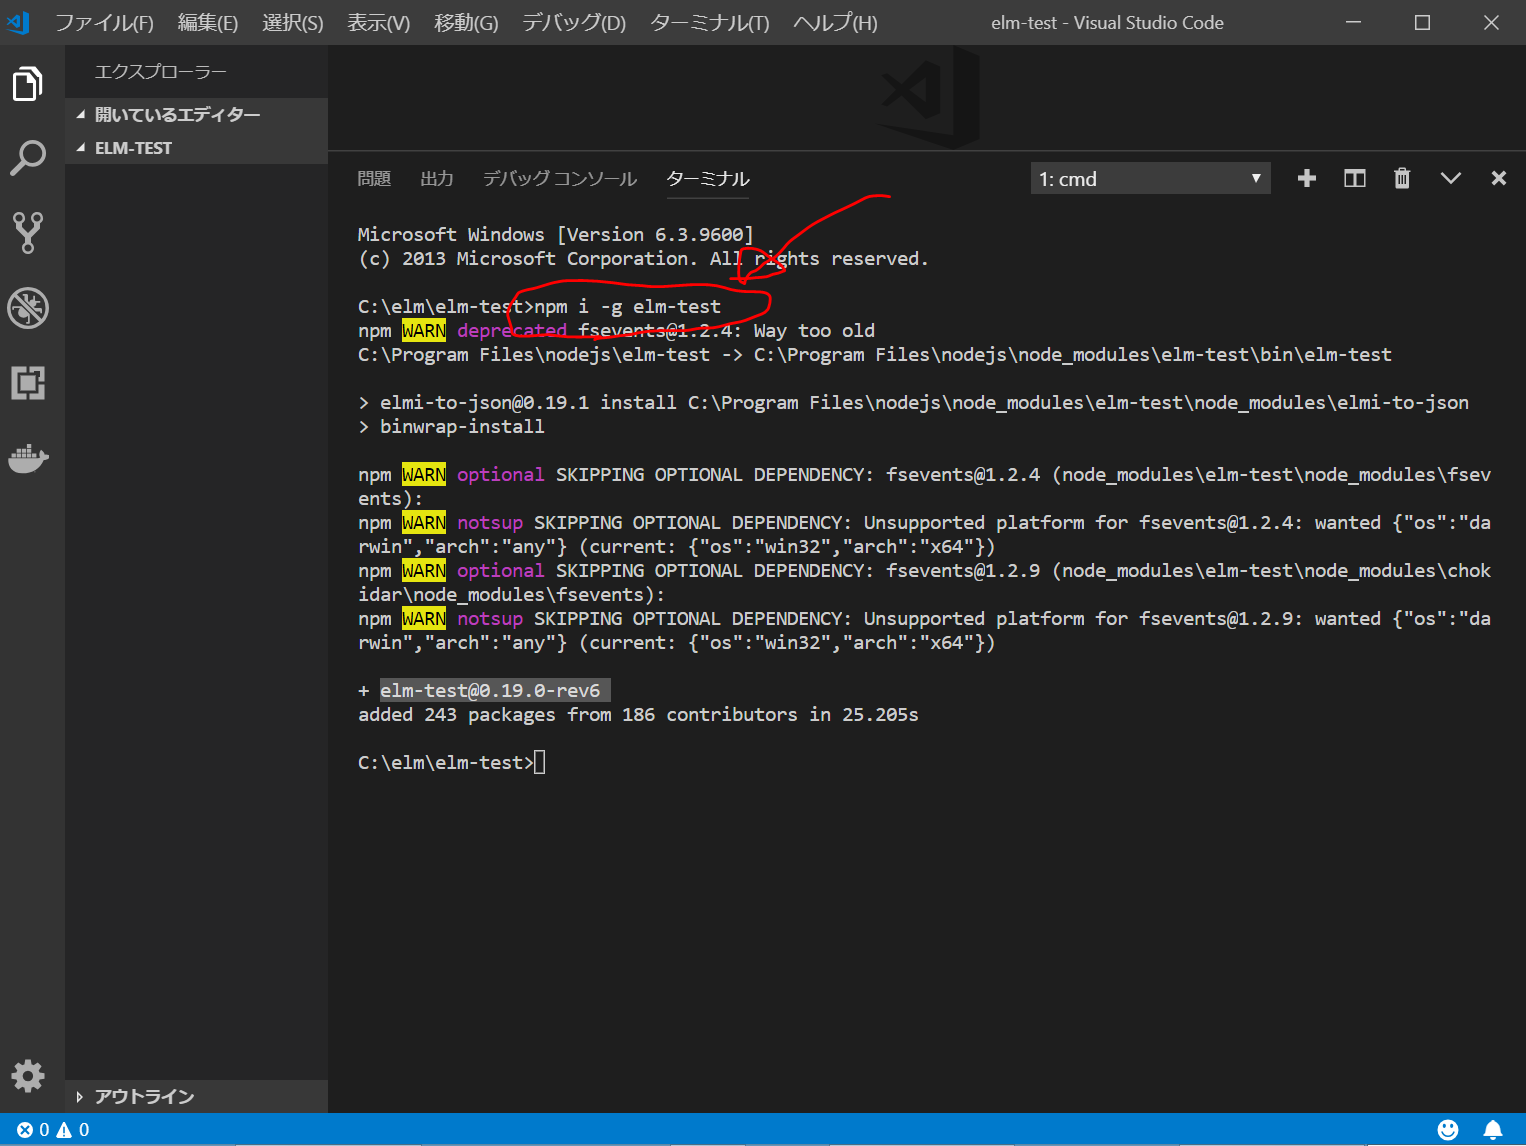Viewport: 1526px width, 1146px height.
Task: Collapse the ELM-TEST folder section
Action: 196,147
